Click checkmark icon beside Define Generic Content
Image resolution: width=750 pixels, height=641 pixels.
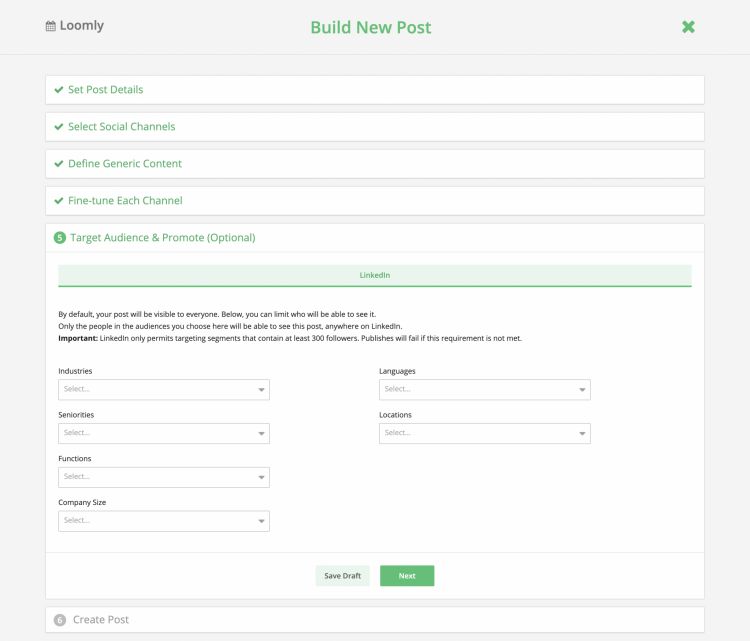[x=59, y=164]
